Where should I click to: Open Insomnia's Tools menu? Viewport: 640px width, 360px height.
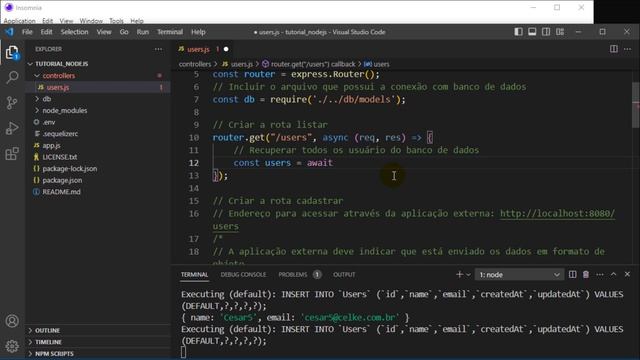(116, 20)
